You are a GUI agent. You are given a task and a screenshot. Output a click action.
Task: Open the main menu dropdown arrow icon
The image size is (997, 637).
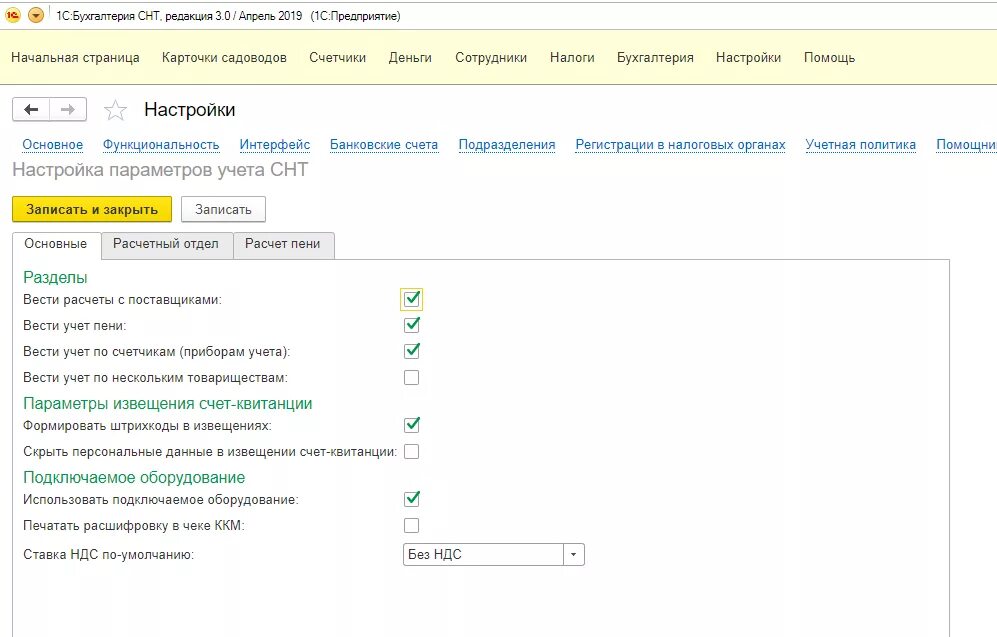pos(36,15)
